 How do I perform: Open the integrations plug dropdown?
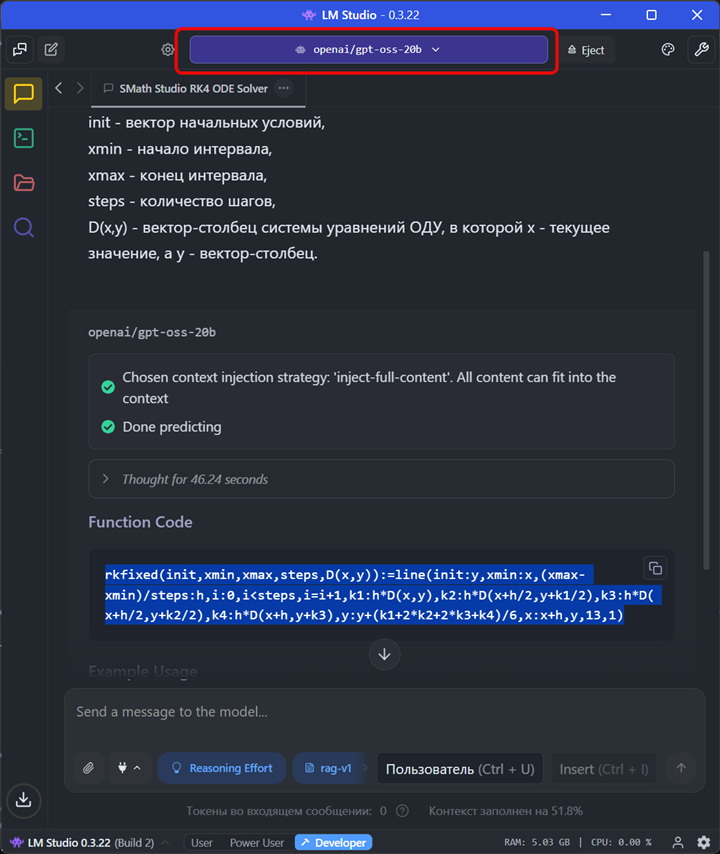[129, 768]
